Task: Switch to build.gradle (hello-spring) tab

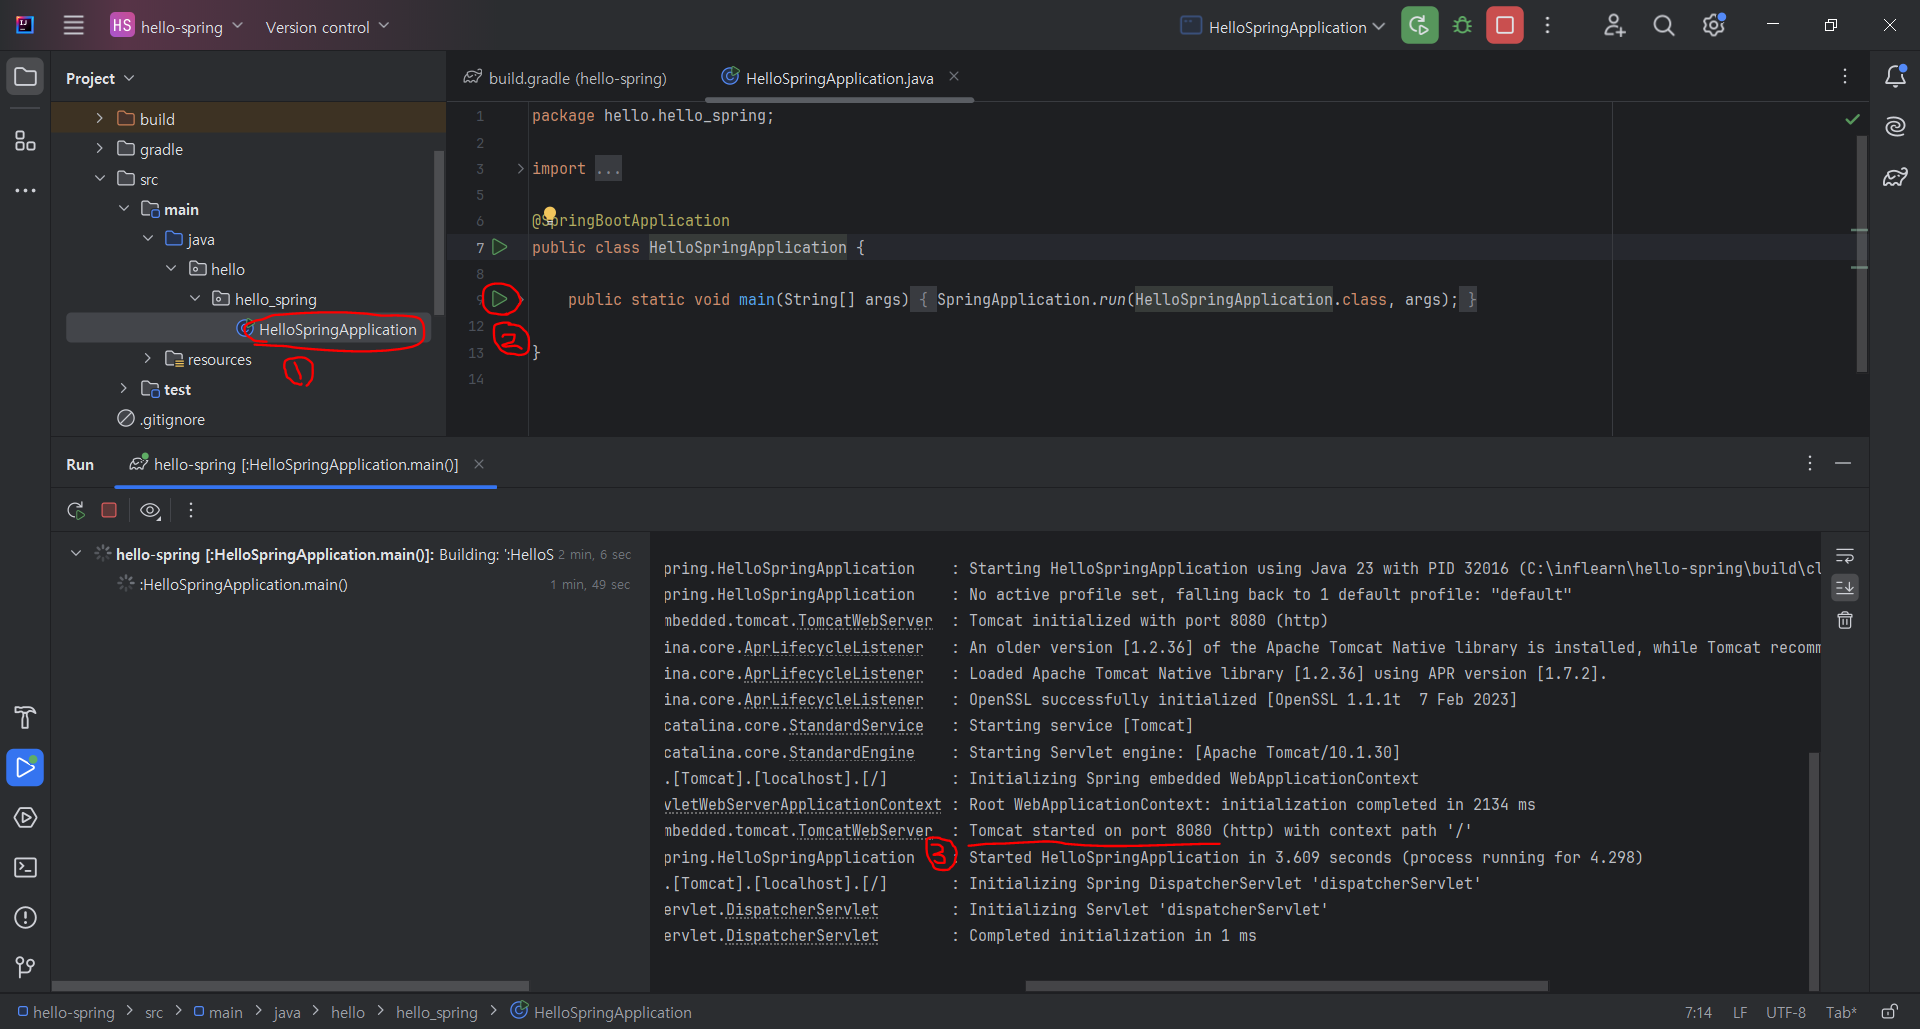Action: click(x=565, y=77)
